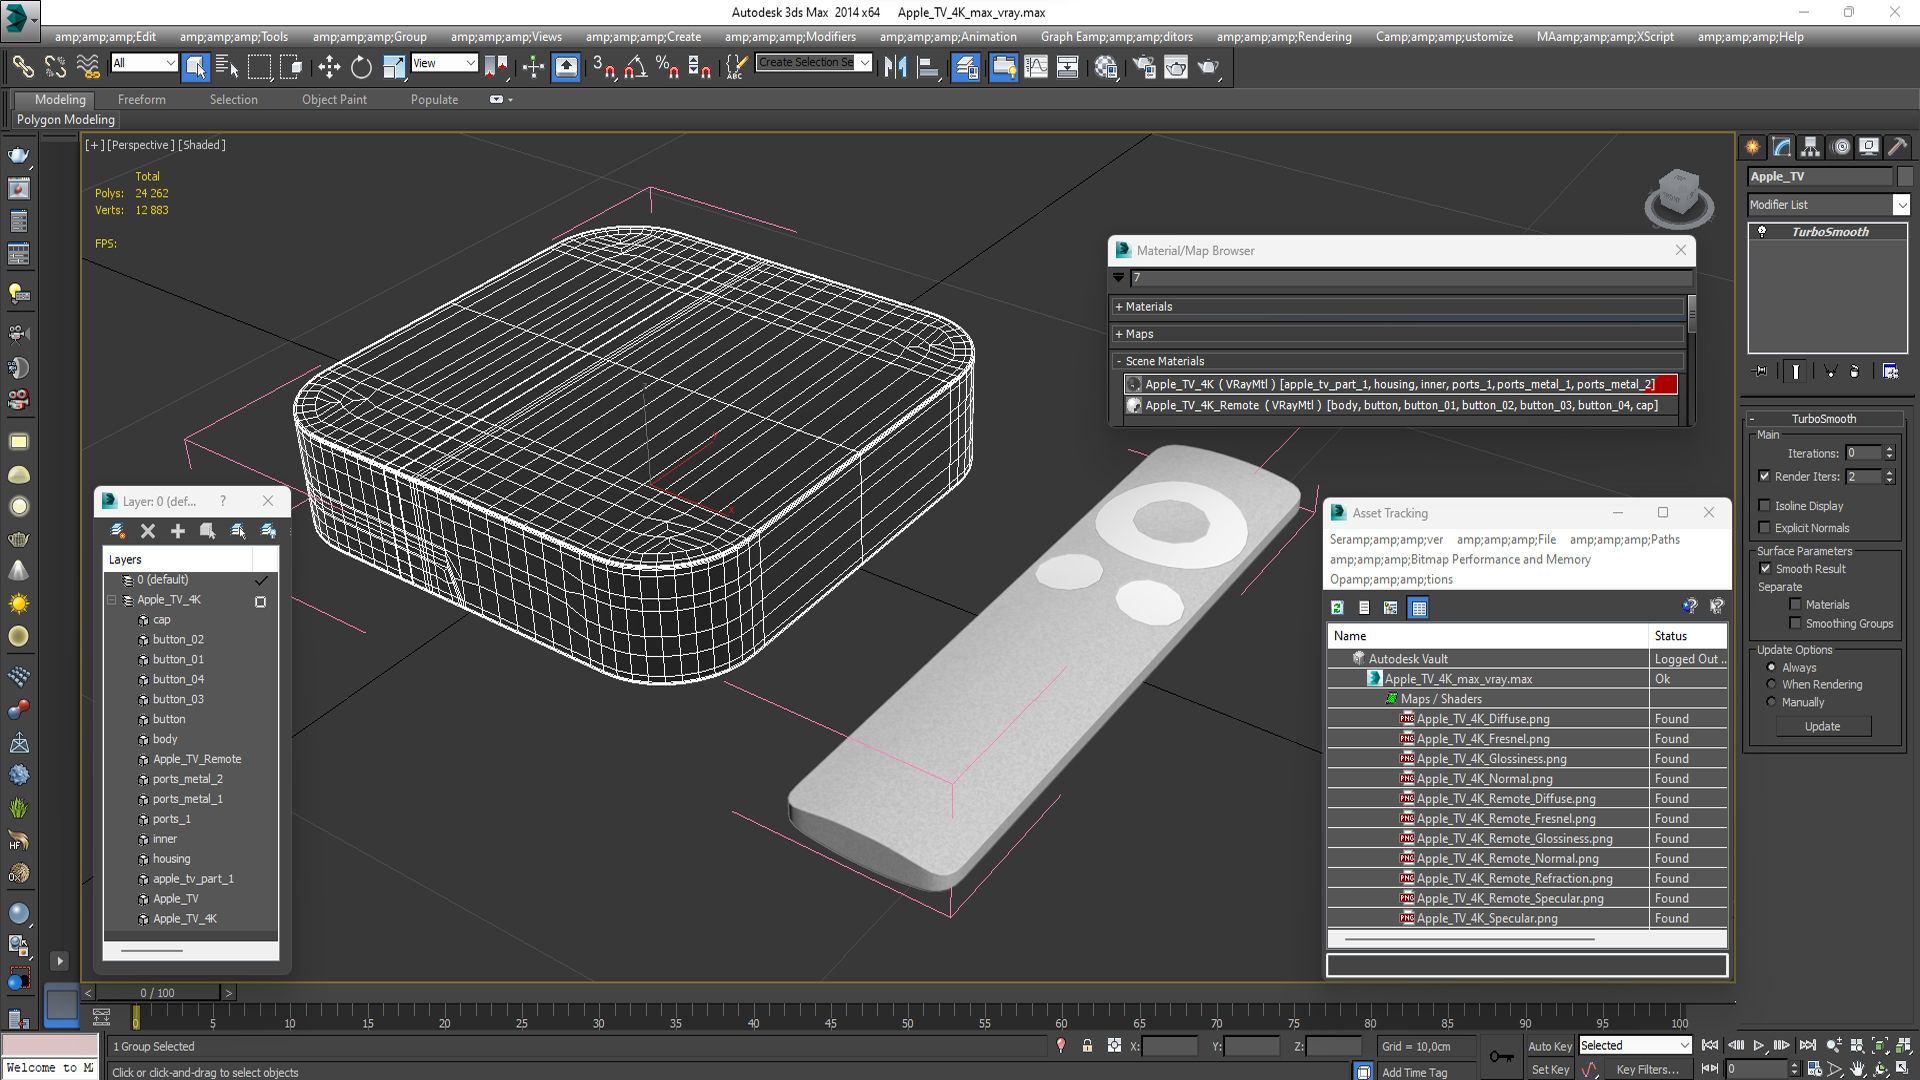The image size is (1920, 1080).
Task: Click the Mirror tool icon
Action: click(895, 67)
